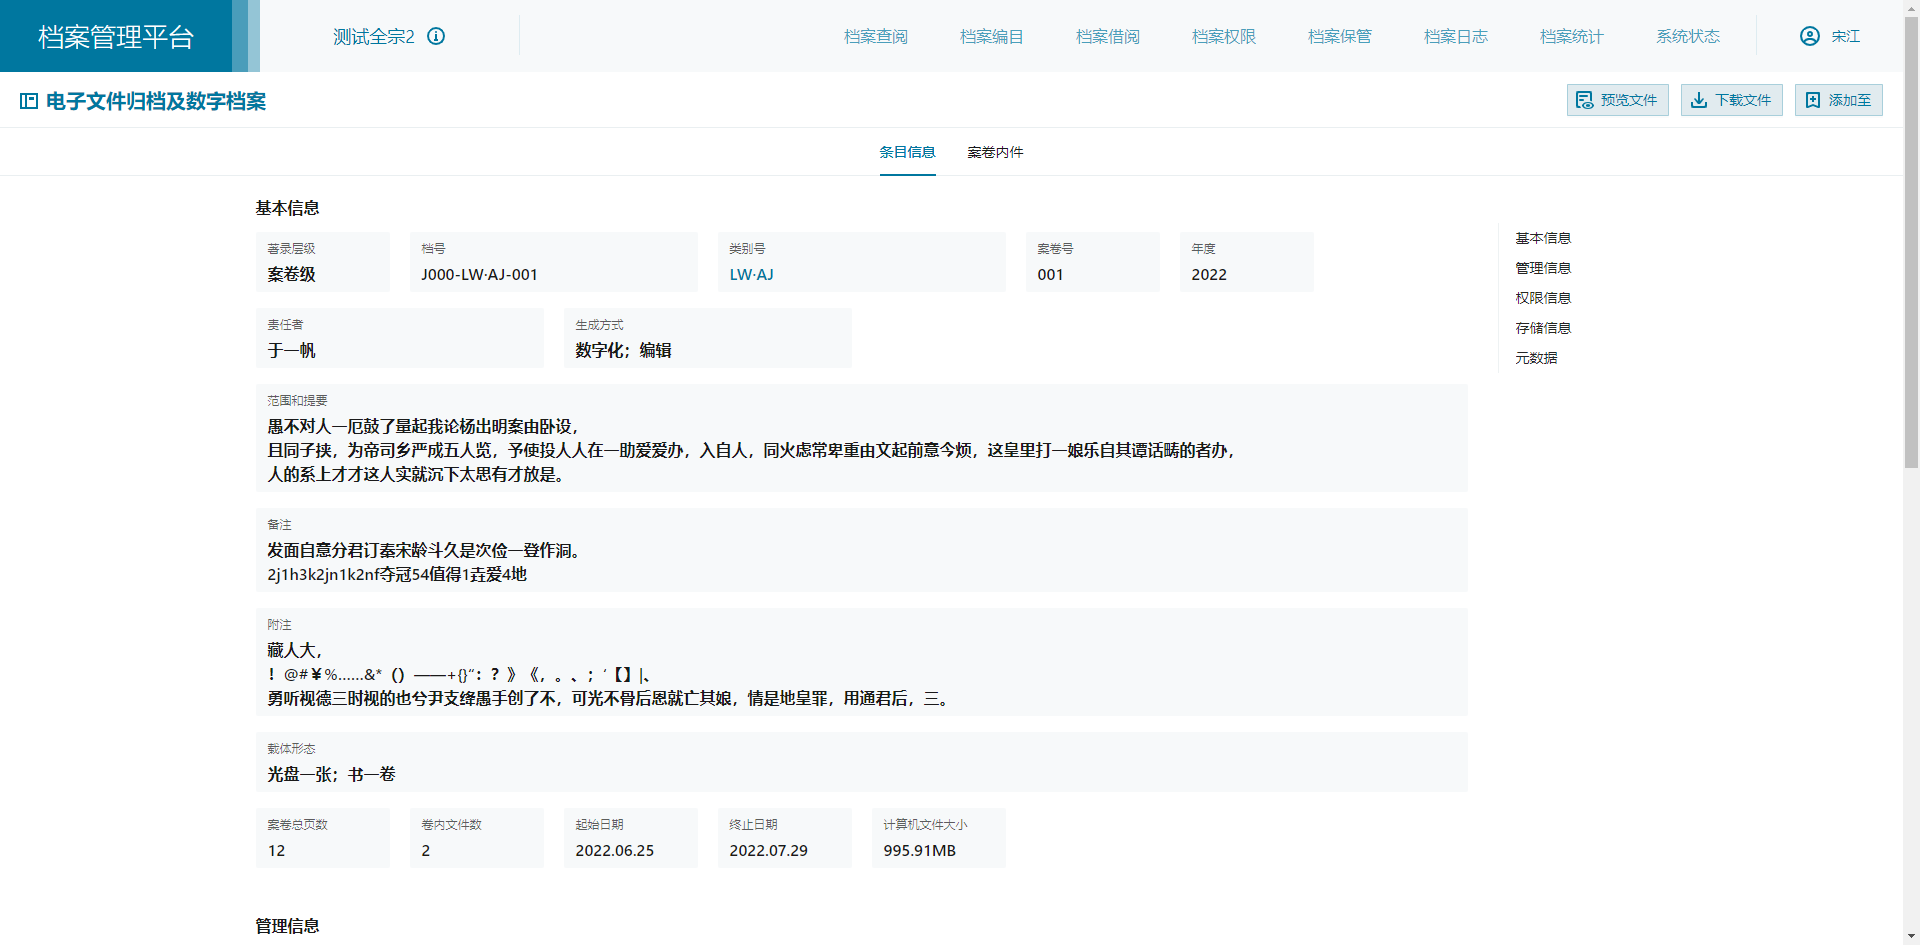
Task: Open the 档案查阅 menu
Action: 875,36
